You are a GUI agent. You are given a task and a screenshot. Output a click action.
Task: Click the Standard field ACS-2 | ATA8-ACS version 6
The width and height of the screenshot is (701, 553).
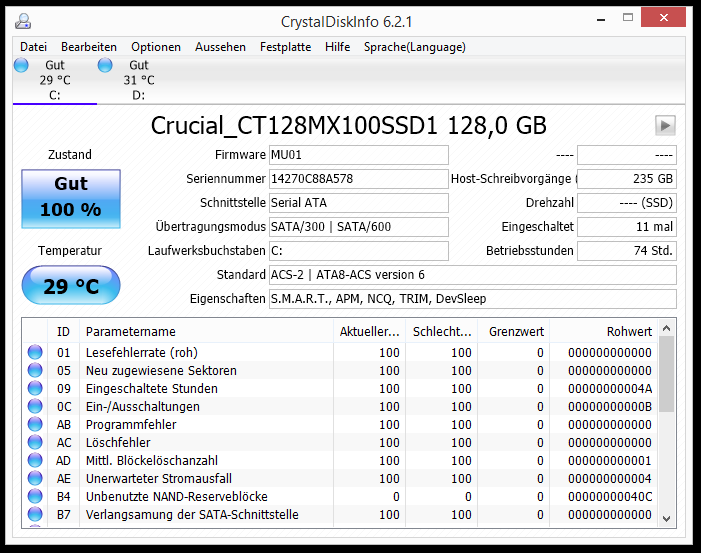point(473,275)
